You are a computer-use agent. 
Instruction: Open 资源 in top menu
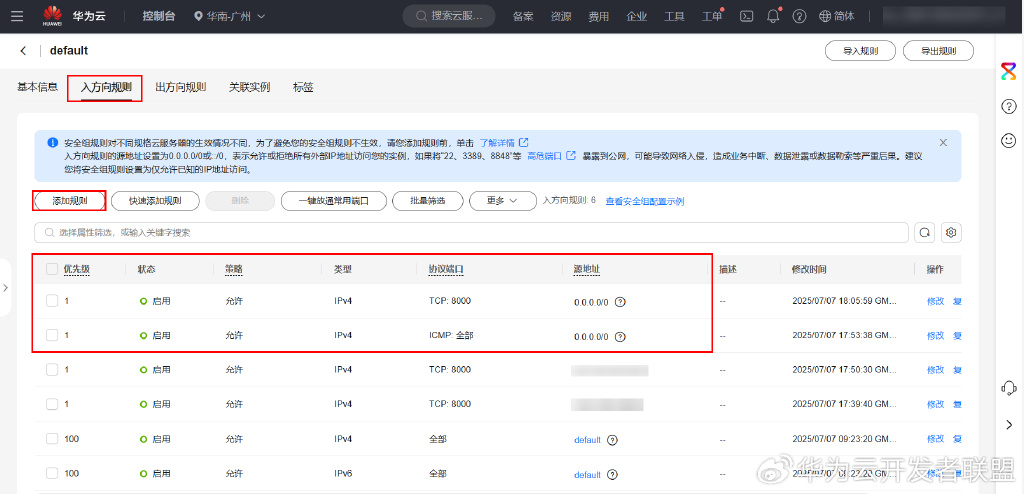(x=561, y=16)
